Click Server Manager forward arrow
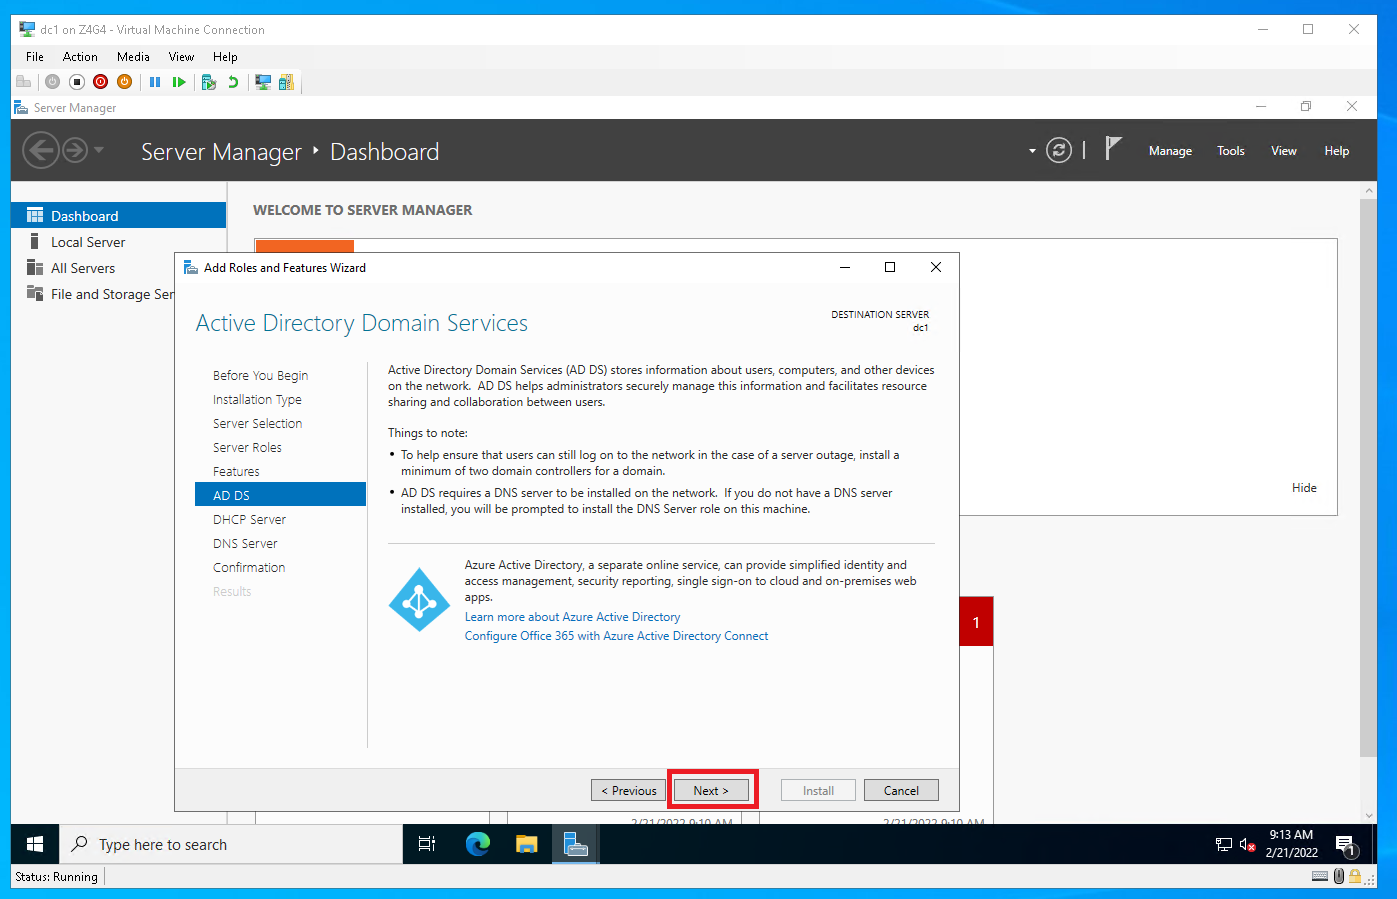The height and width of the screenshot is (899, 1397). coord(75,151)
